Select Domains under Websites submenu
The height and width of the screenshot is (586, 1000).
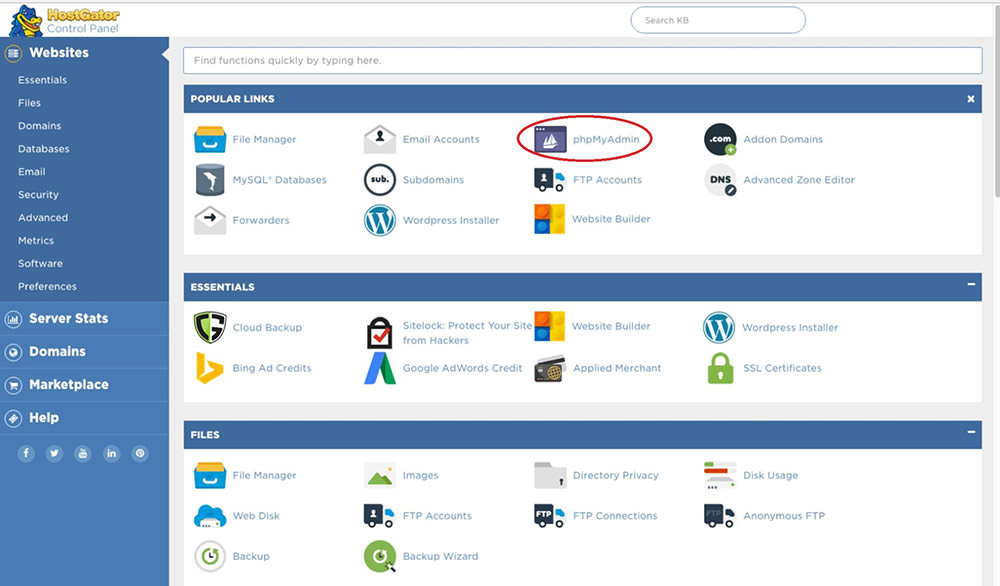[x=40, y=126]
